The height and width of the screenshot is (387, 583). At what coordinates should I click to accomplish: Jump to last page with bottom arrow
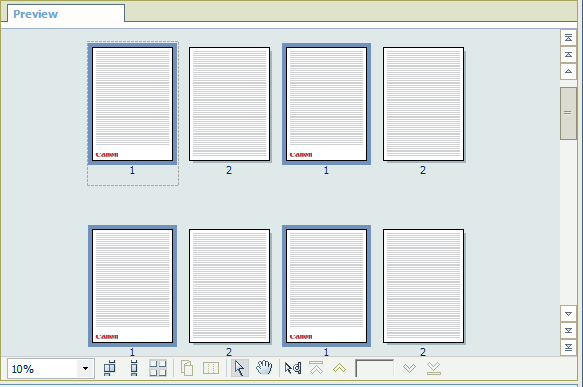click(x=434, y=368)
